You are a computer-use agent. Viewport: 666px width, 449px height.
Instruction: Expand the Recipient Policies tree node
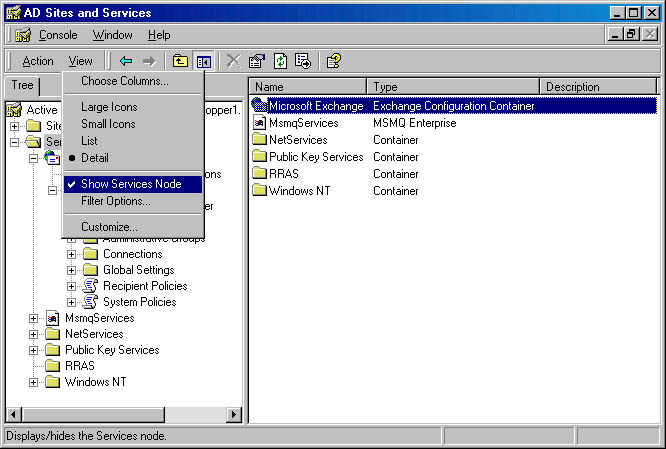coord(71,286)
